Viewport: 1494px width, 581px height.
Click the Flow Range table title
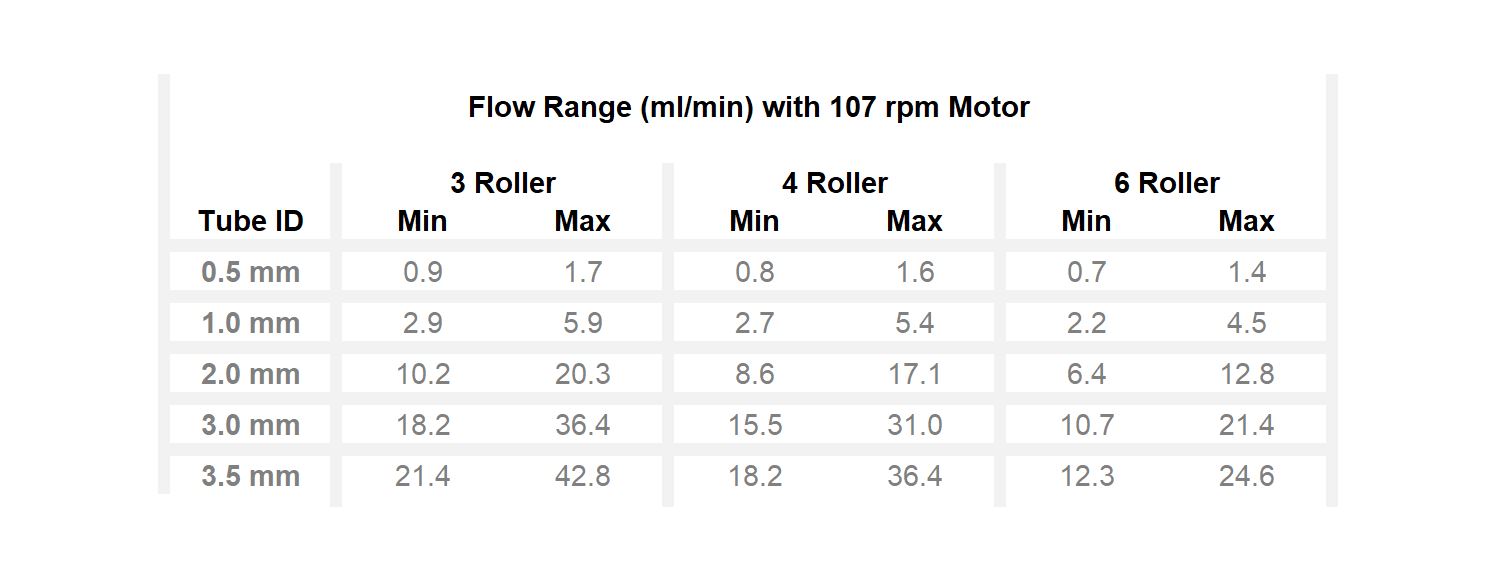[x=748, y=107]
